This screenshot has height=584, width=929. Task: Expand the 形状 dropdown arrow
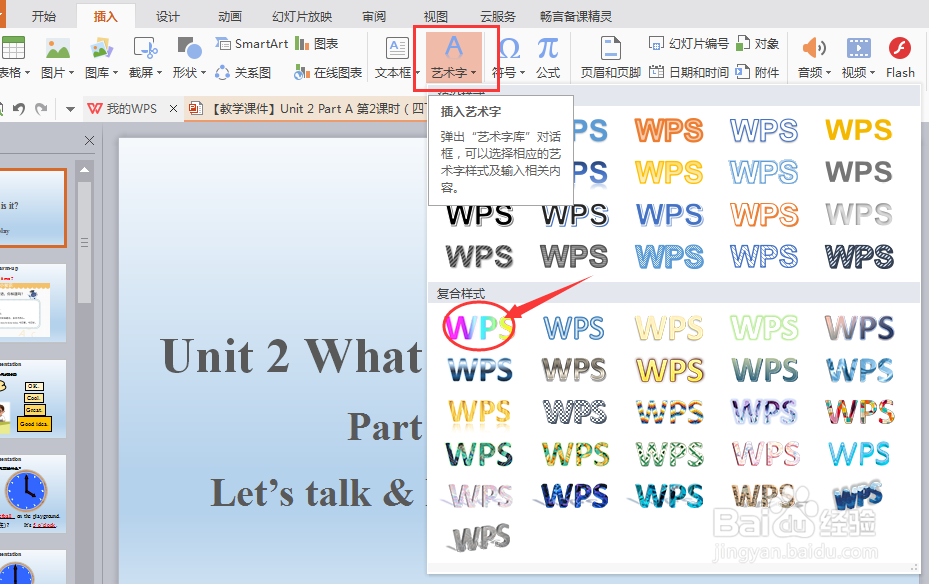(203, 73)
